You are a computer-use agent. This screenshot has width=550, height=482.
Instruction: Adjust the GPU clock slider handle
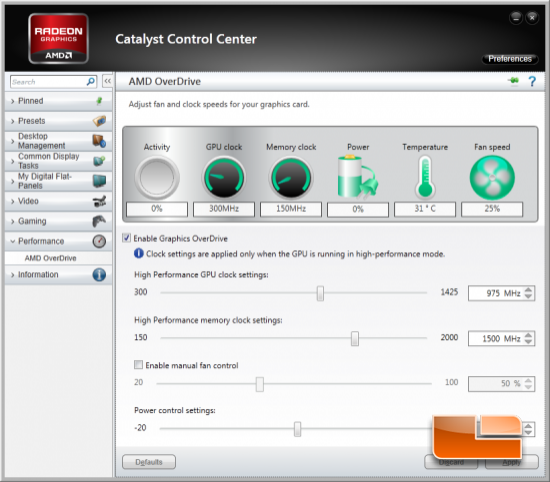(320, 293)
